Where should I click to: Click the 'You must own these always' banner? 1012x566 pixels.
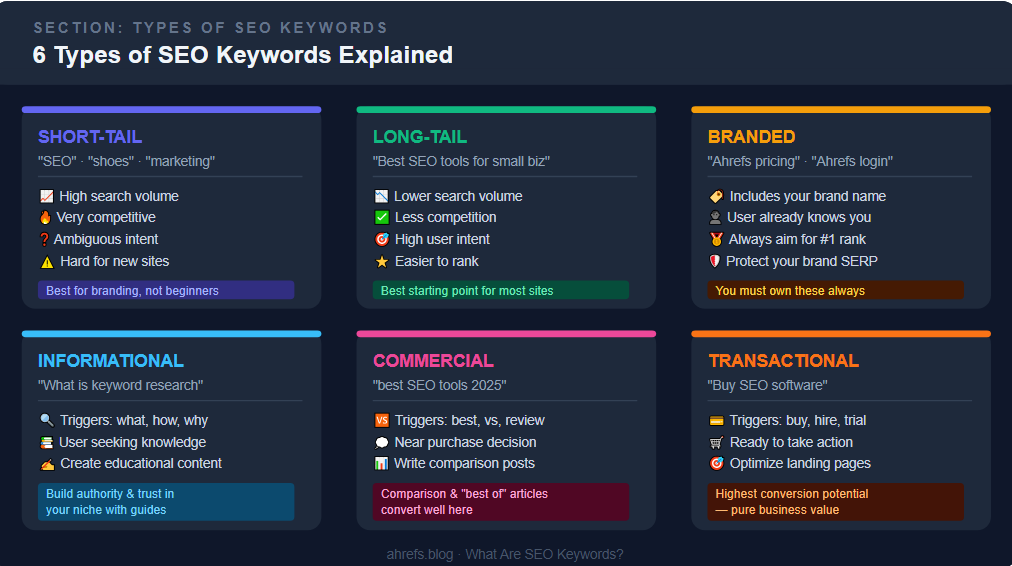(835, 290)
